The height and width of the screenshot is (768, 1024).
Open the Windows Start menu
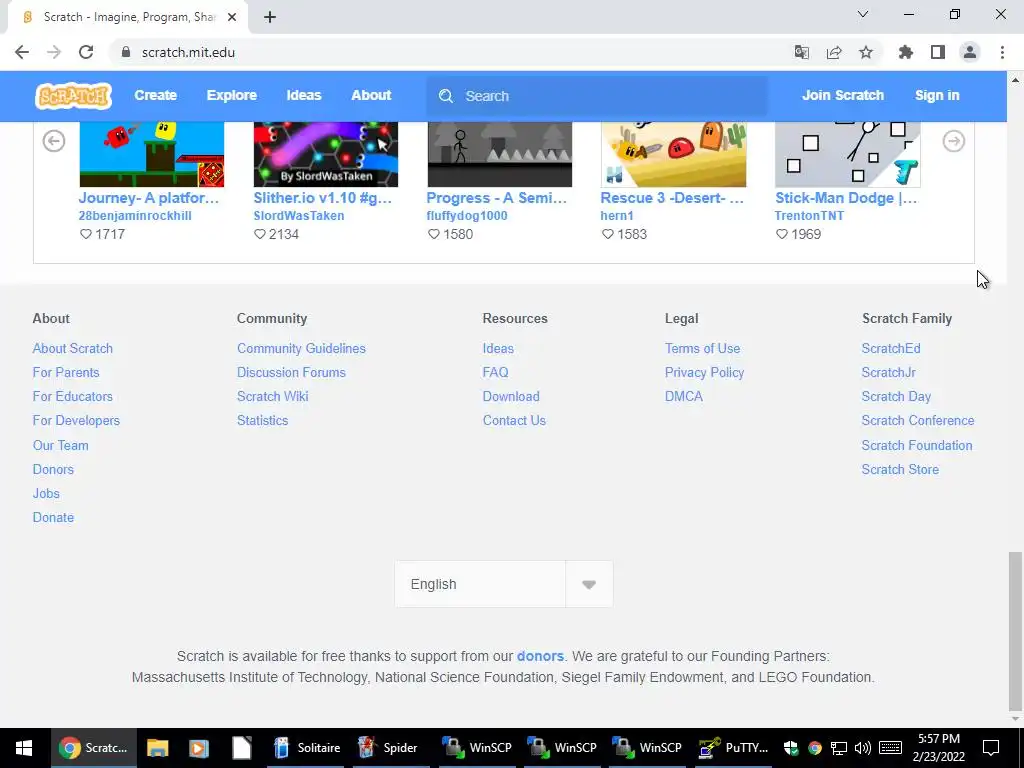24,748
